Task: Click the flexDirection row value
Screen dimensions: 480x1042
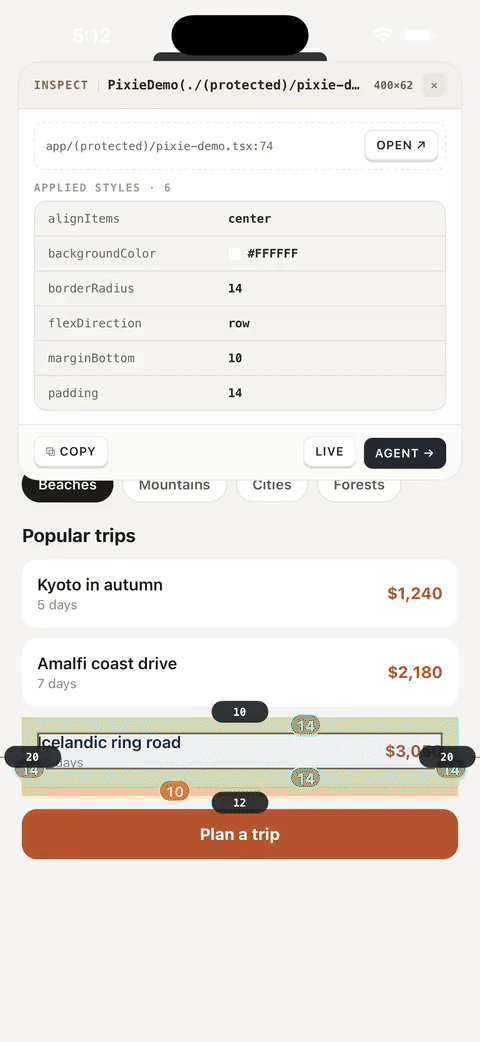Action: tap(239, 324)
